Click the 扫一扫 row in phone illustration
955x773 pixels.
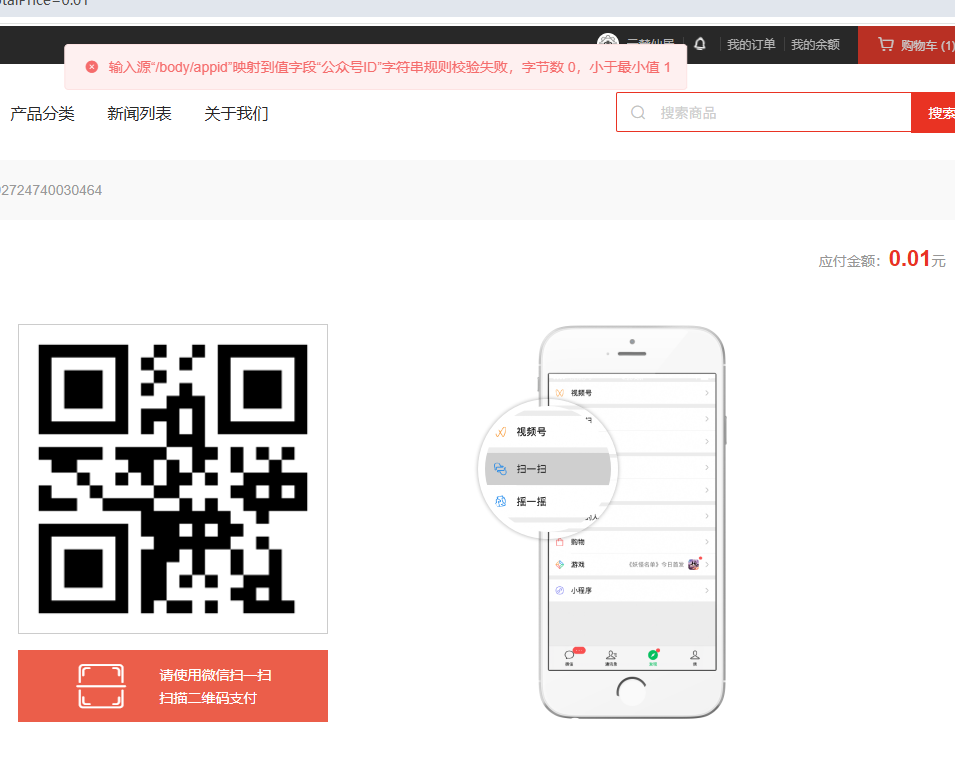coord(548,469)
